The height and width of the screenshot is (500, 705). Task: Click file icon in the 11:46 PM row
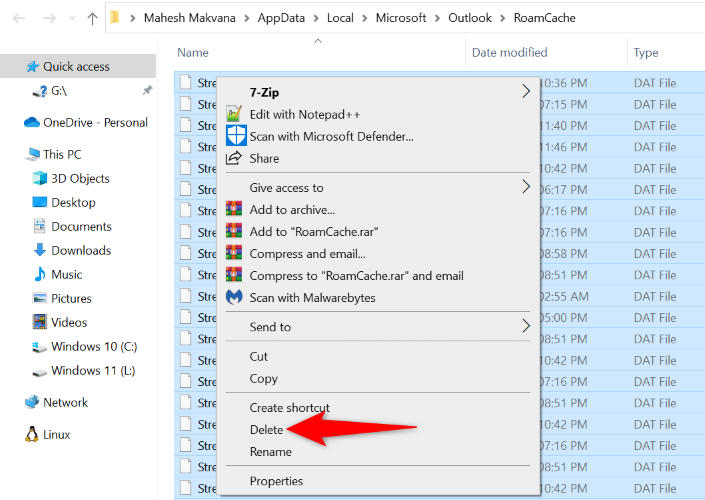click(185, 146)
